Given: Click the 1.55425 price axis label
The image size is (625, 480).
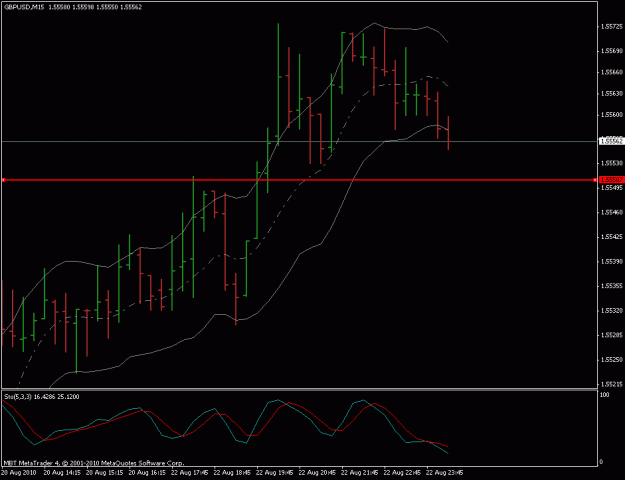Looking at the screenshot, I should [611, 237].
